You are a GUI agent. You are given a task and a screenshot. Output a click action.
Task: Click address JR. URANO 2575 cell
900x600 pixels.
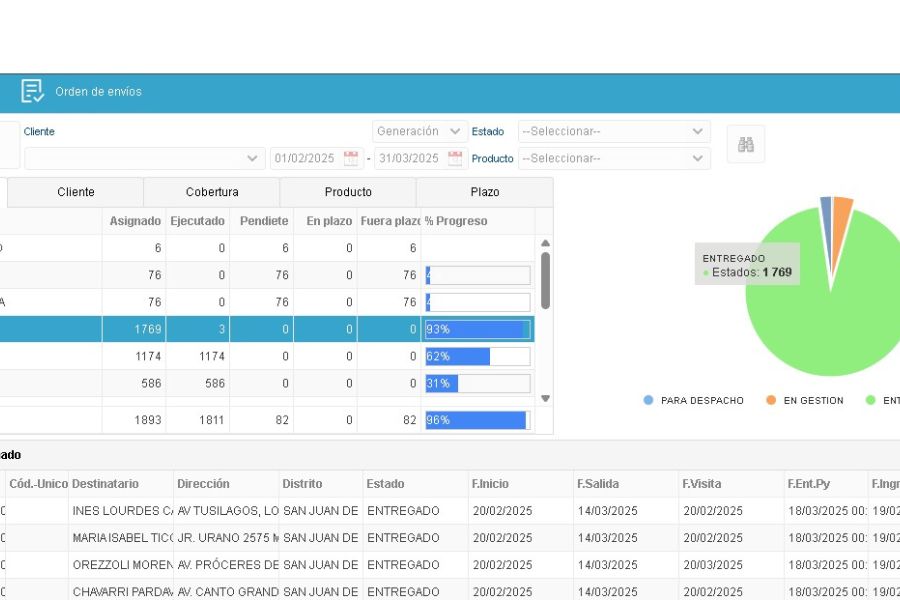pyautogui.click(x=228, y=538)
